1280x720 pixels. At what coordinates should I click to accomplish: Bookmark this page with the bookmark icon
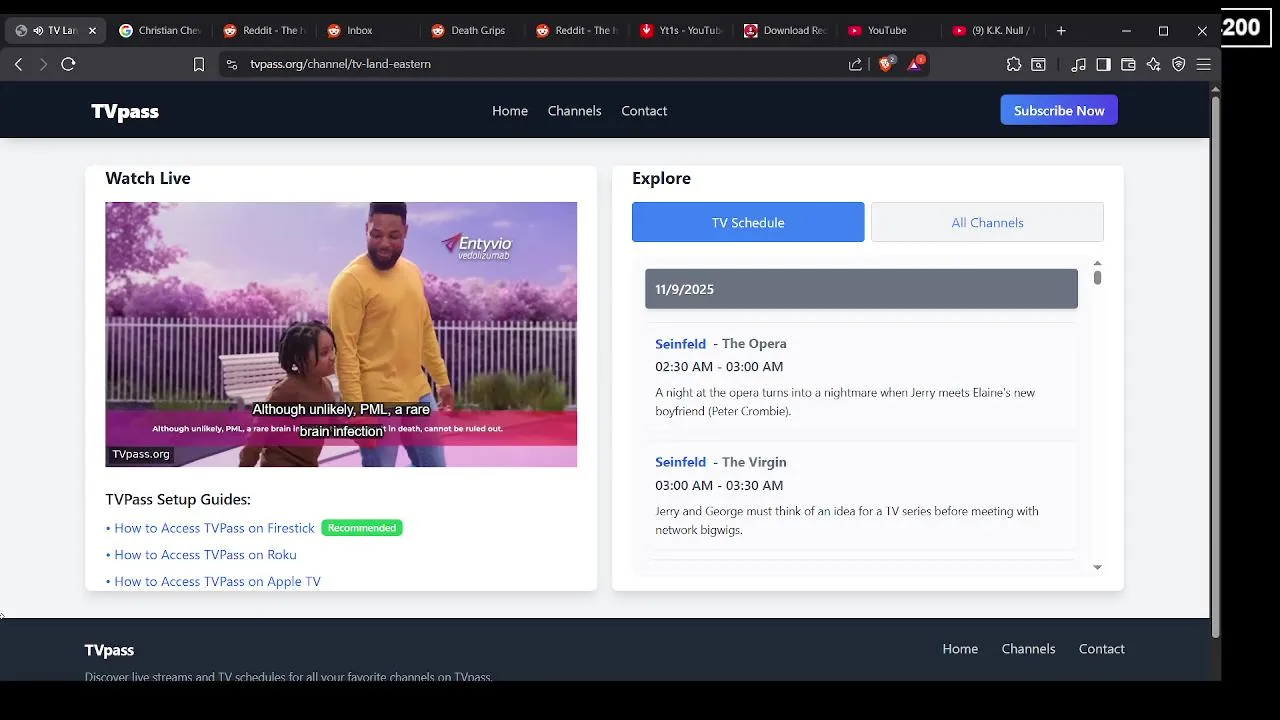(x=199, y=64)
